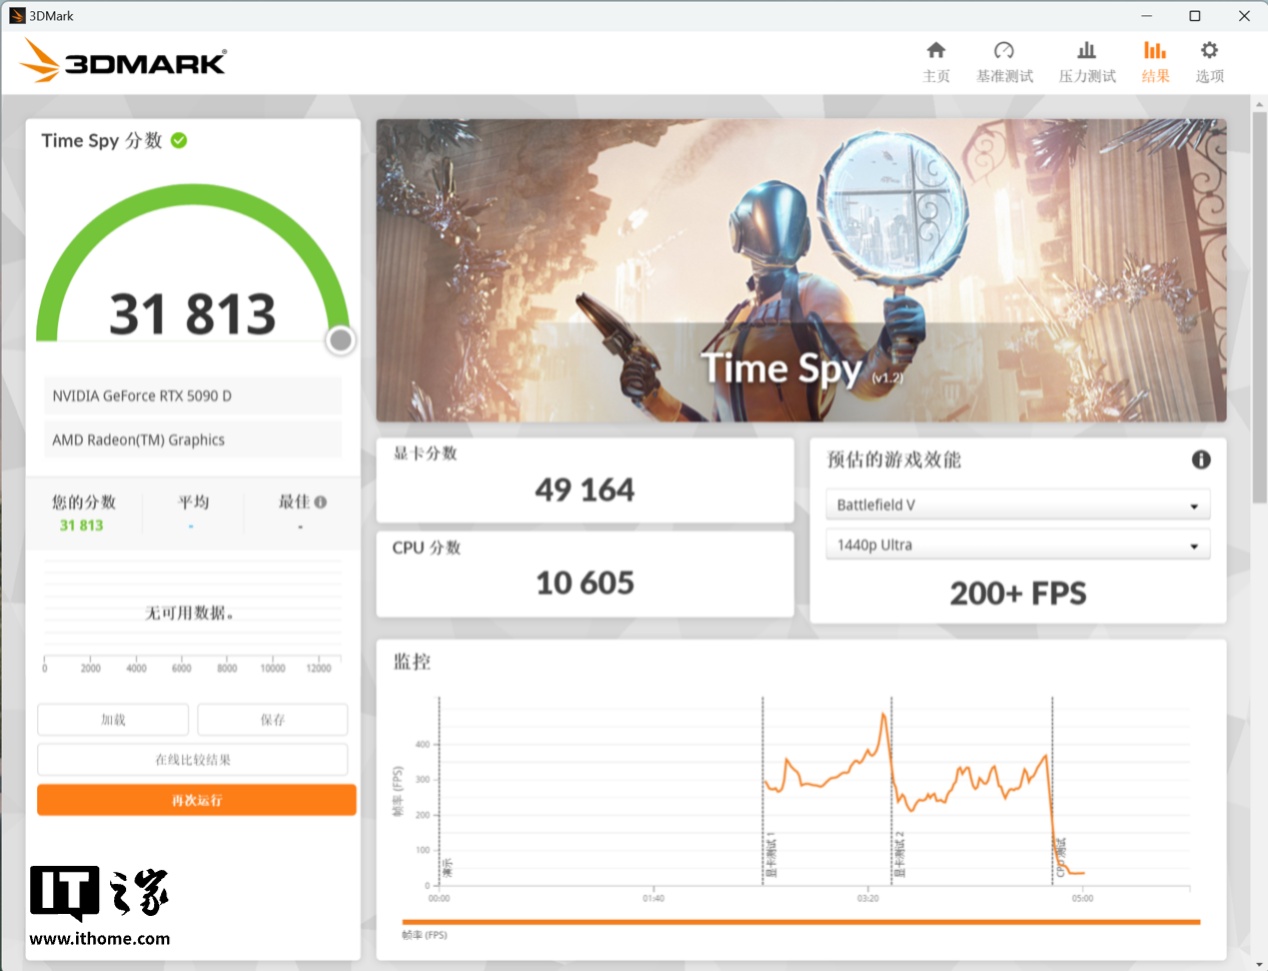Image resolution: width=1268 pixels, height=971 pixels.
Task: Click the info icon next to 最佳
Action: 321,502
